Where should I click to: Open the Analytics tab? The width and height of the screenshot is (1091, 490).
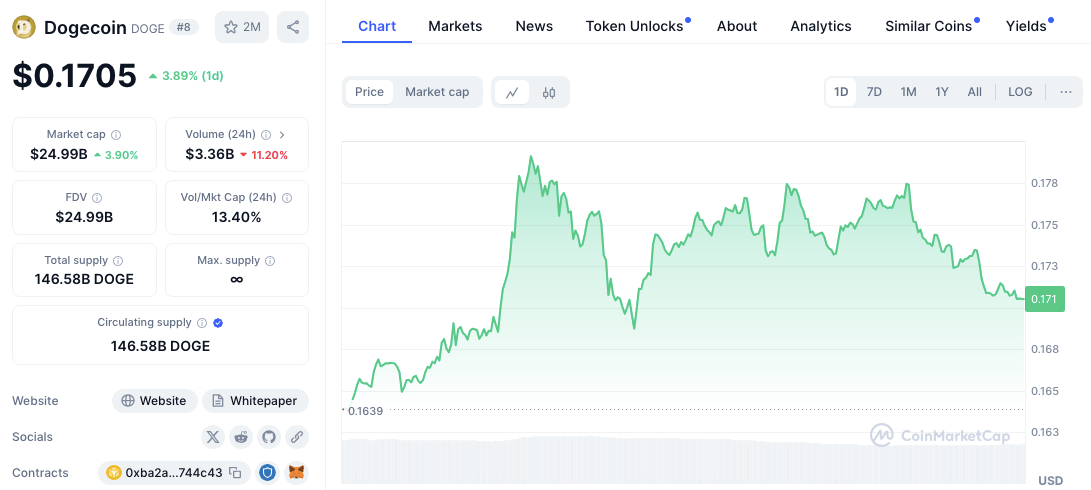(821, 26)
